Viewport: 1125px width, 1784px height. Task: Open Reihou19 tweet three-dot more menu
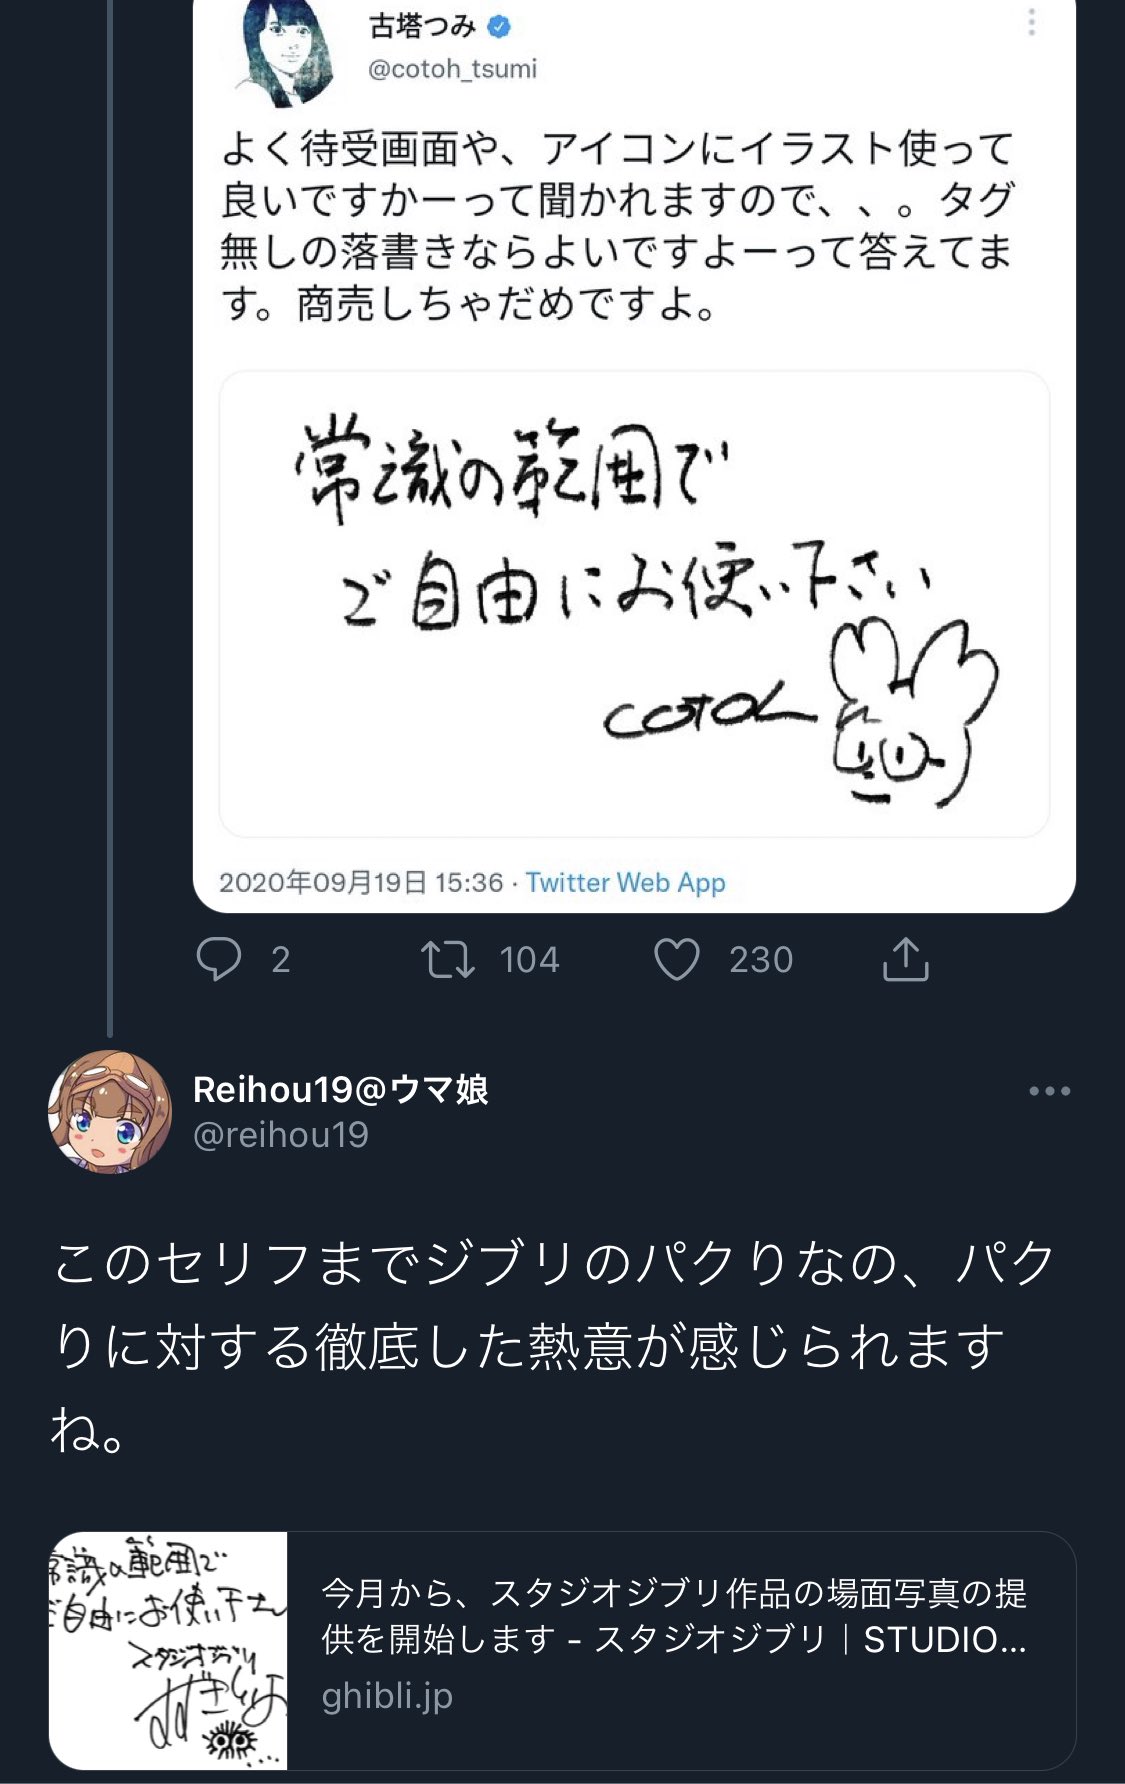(x=1049, y=1091)
